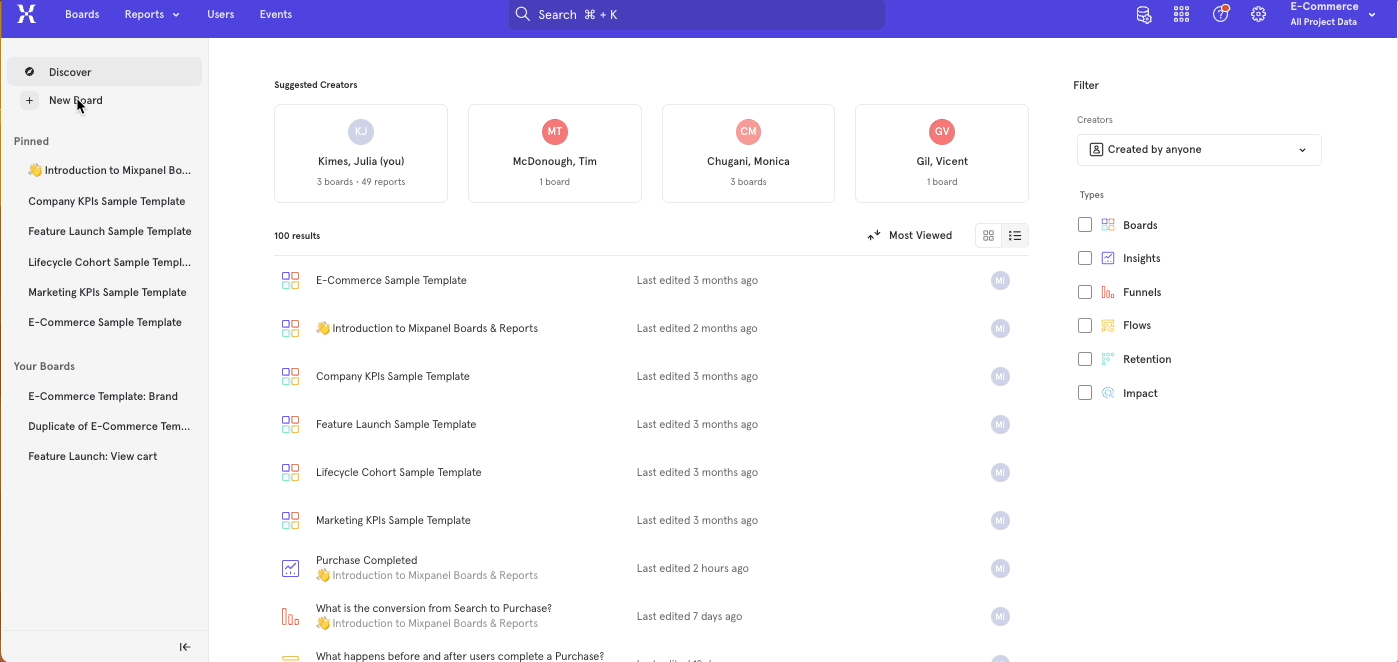Change the Most Viewed sort order
Image resolution: width=1398 pixels, height=662 pixels.
coord(909,236)
